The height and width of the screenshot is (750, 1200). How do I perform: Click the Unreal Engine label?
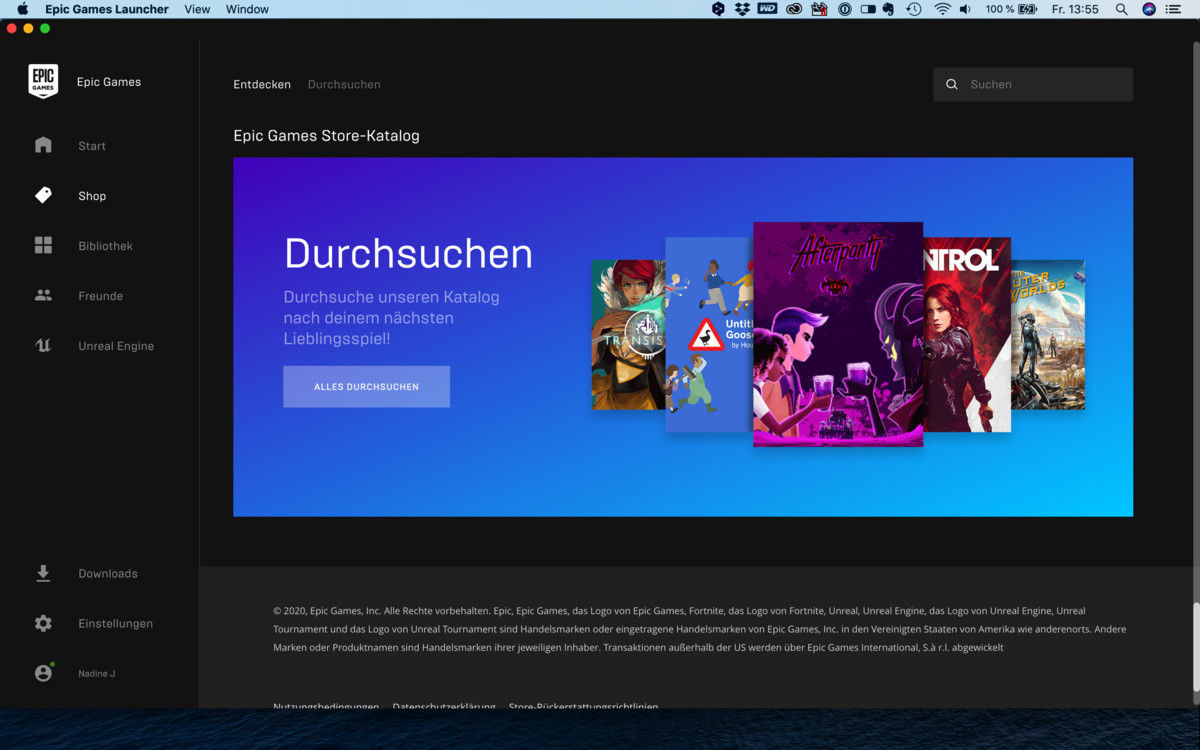116,346
